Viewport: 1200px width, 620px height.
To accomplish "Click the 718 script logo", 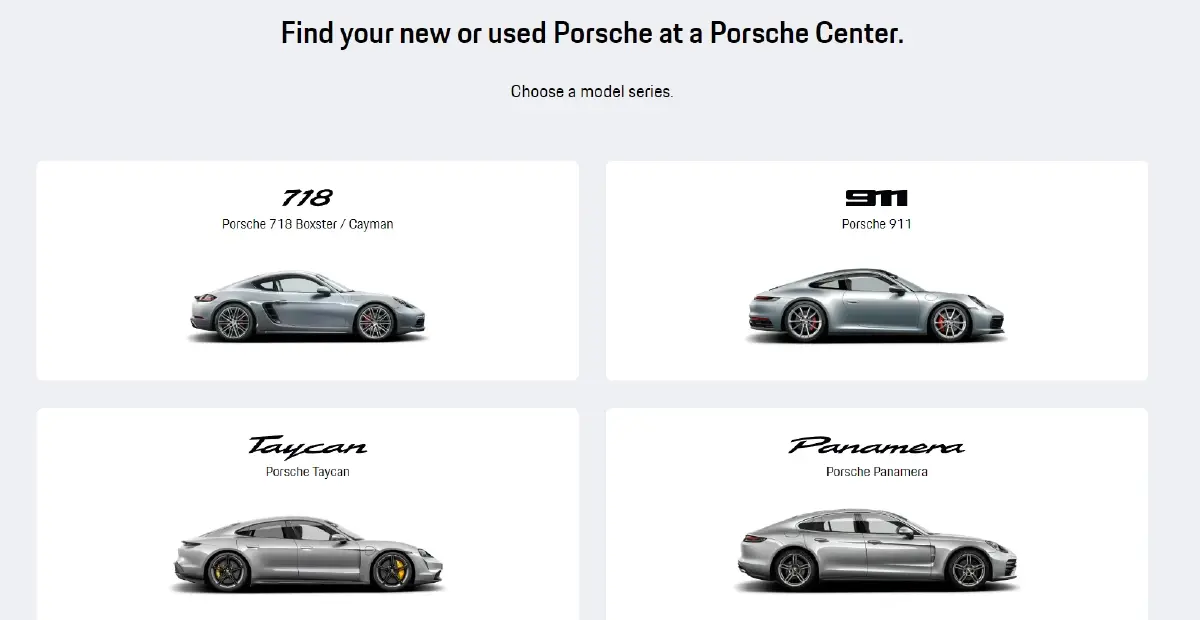I will click(307, 197).
